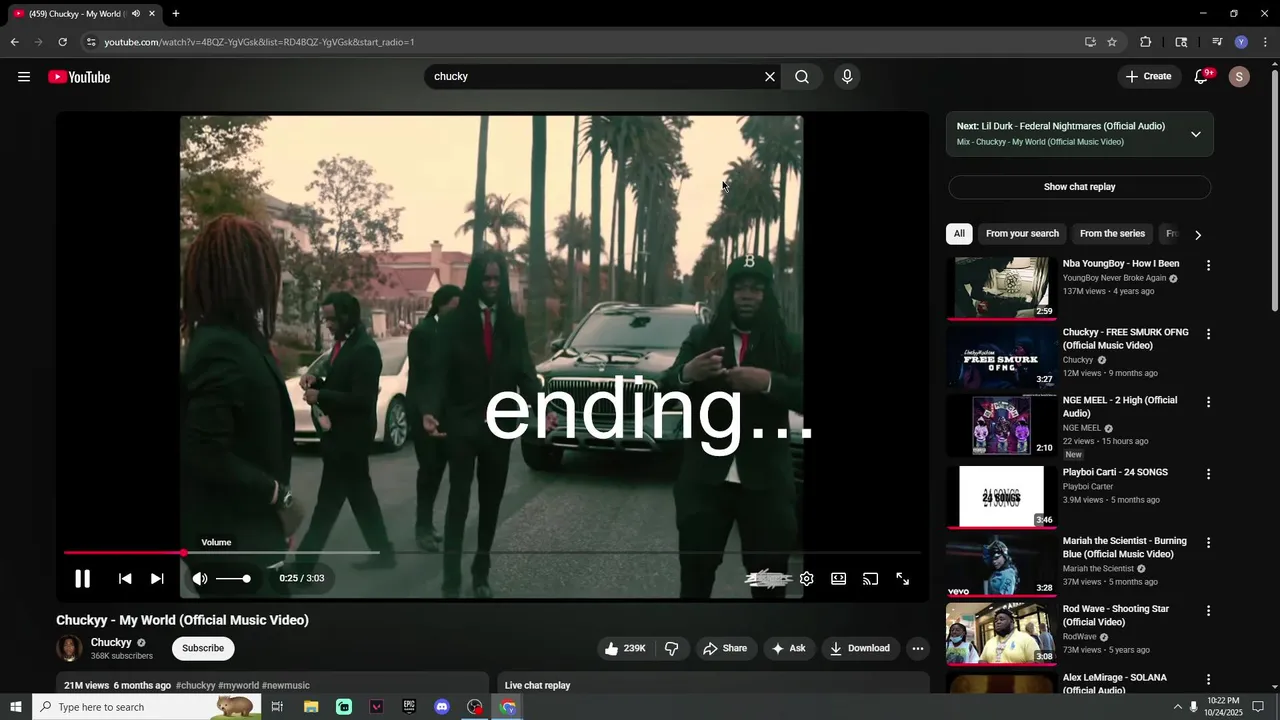Open Playboi Carti - 24 SONGS title
Viewport: 1280px width, 720px height.
click(x=1115, y=472)
